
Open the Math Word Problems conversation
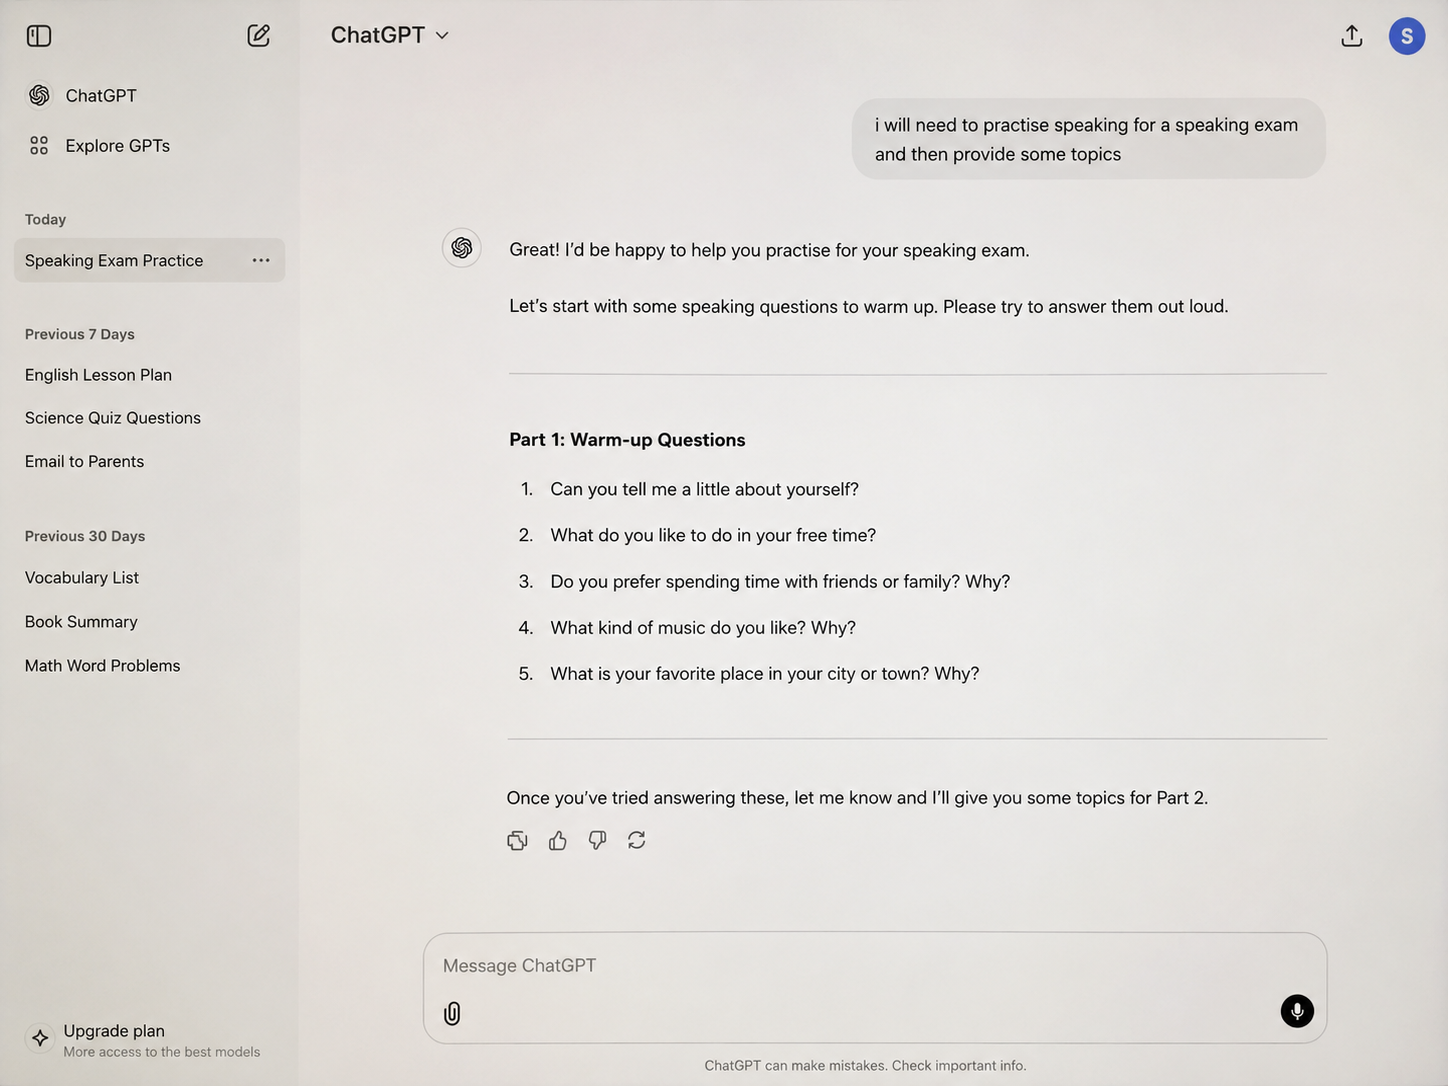pyautogui.click(x=103, y=666)
